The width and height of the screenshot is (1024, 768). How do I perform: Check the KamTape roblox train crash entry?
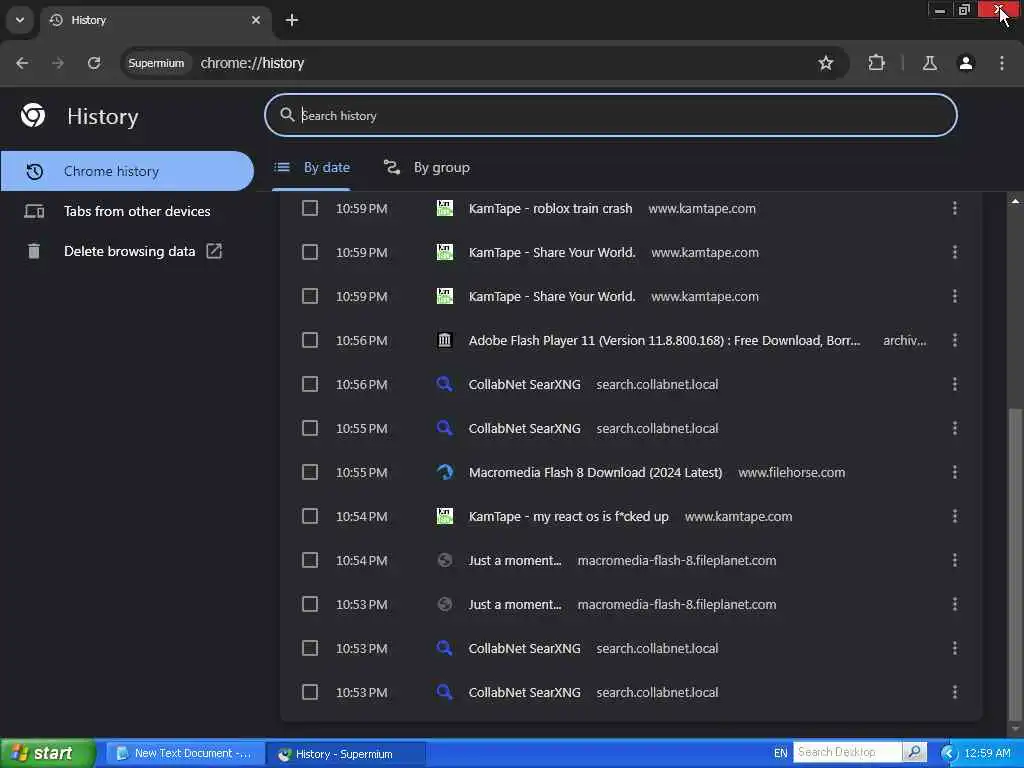tap(310, 208)
